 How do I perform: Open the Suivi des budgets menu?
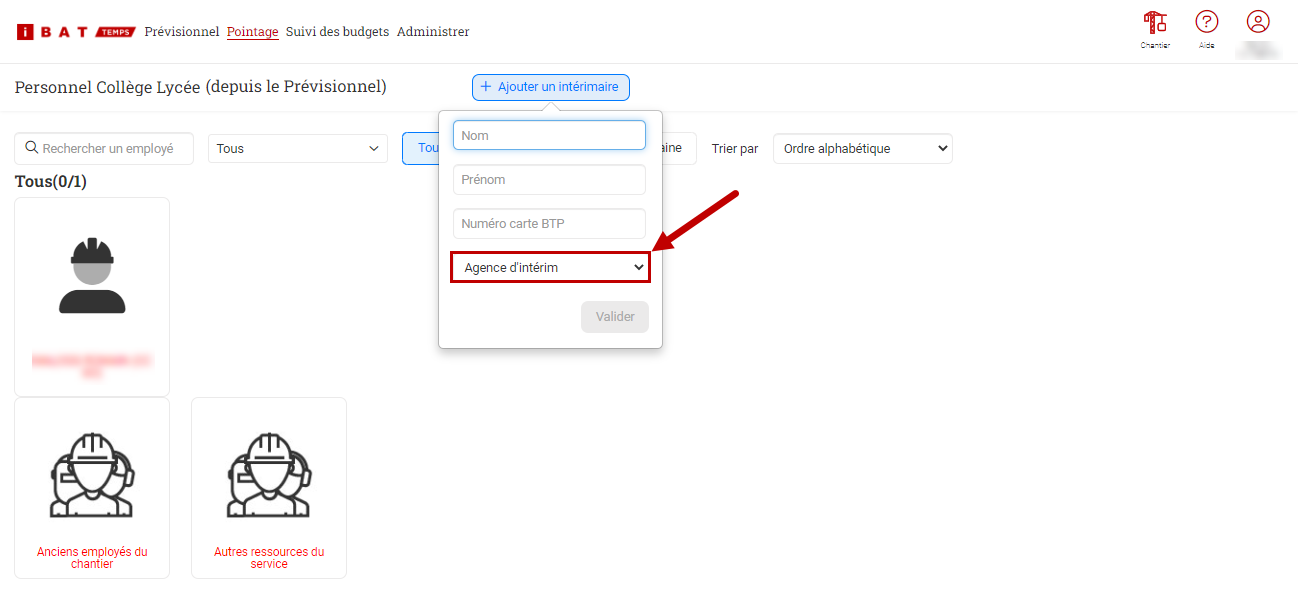[337, 32]
